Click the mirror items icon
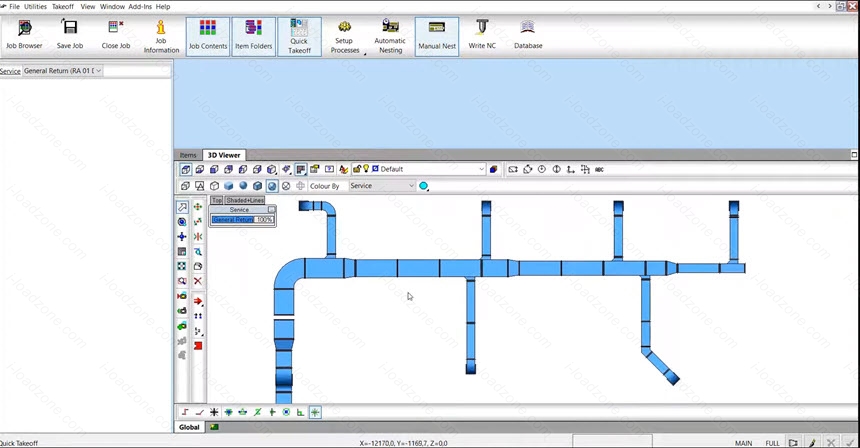The height and width of the screenshot is (448, 860). click(198, 236)
